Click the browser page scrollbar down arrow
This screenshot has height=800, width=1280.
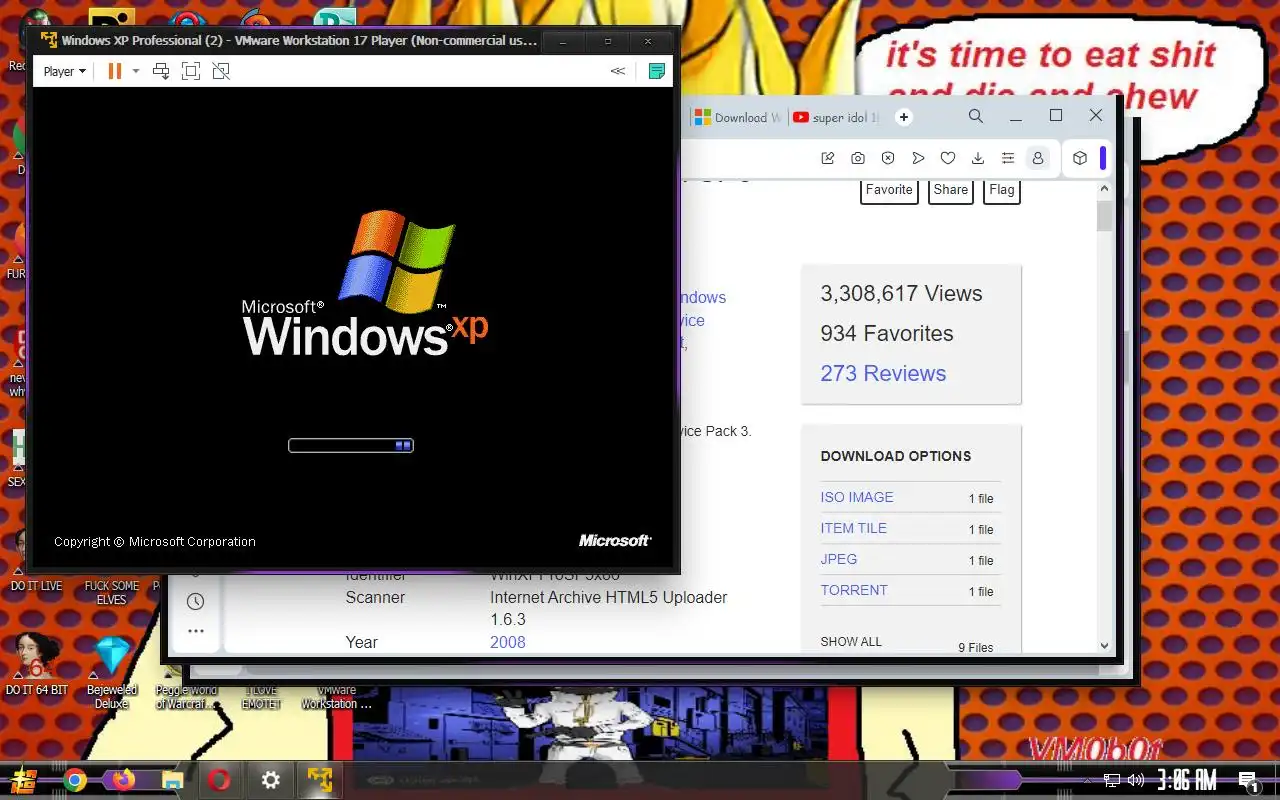(1104, 646)
